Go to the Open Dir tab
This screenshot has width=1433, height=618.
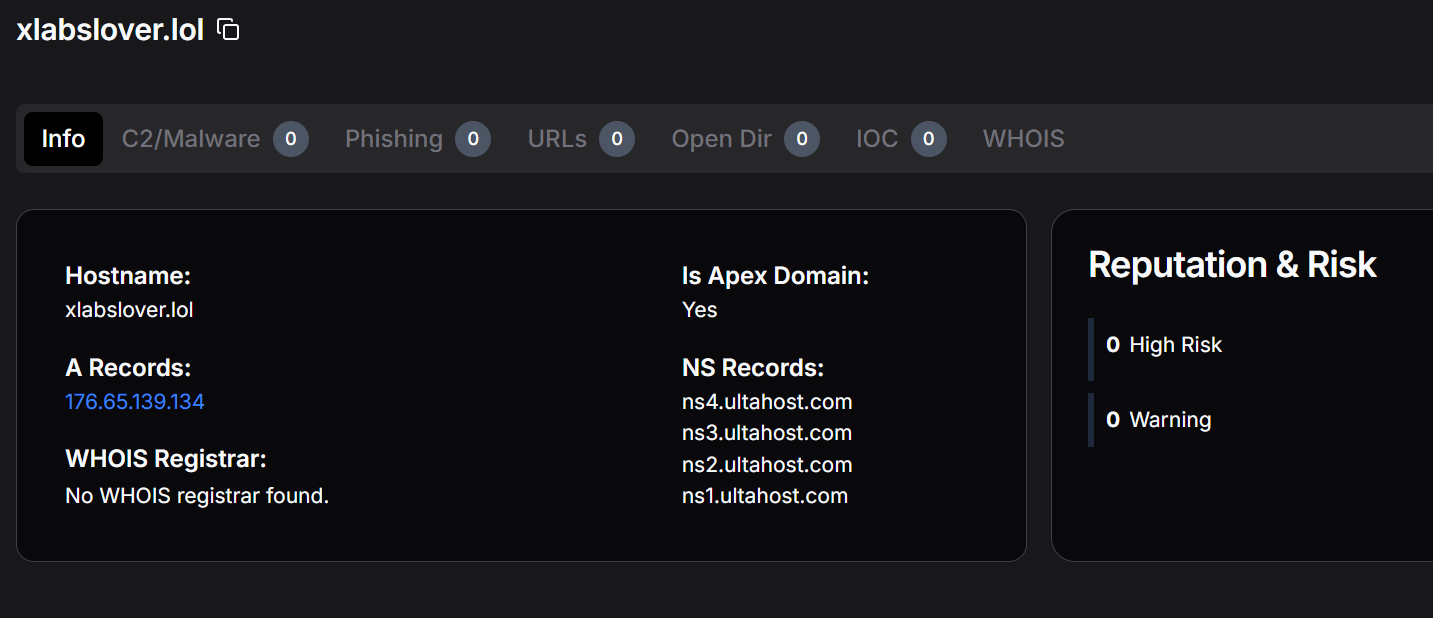click(721, 139)
